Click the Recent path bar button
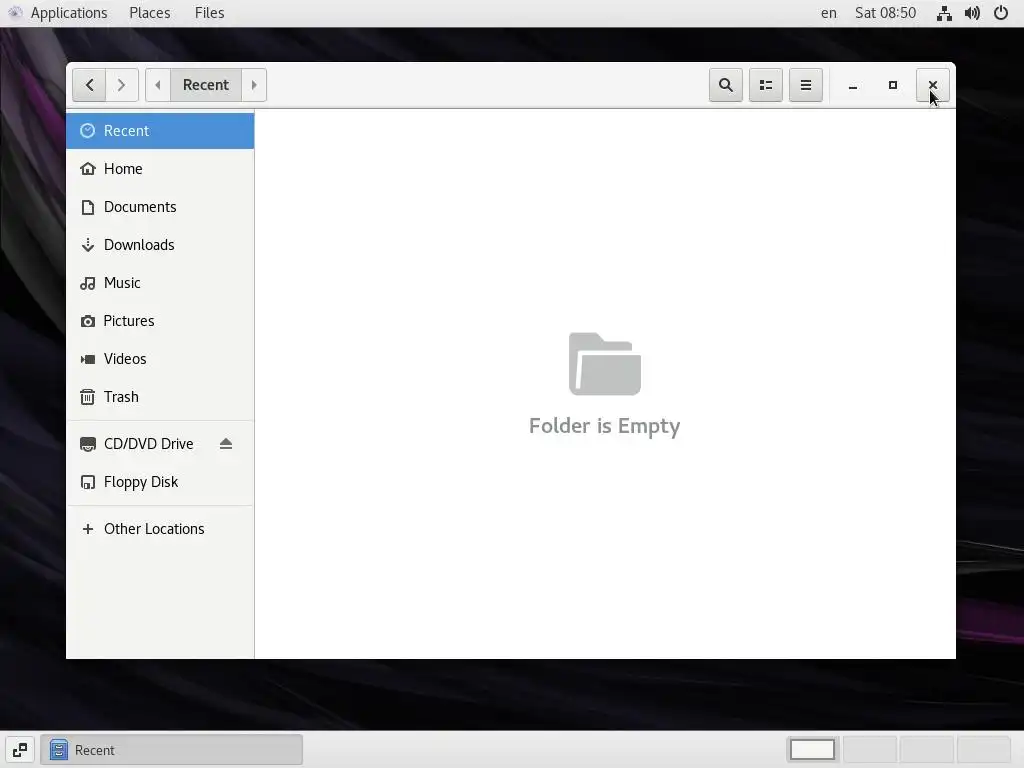Viewport: 1024px width, 768px height. pyautogui.click(x=206, y=85)
